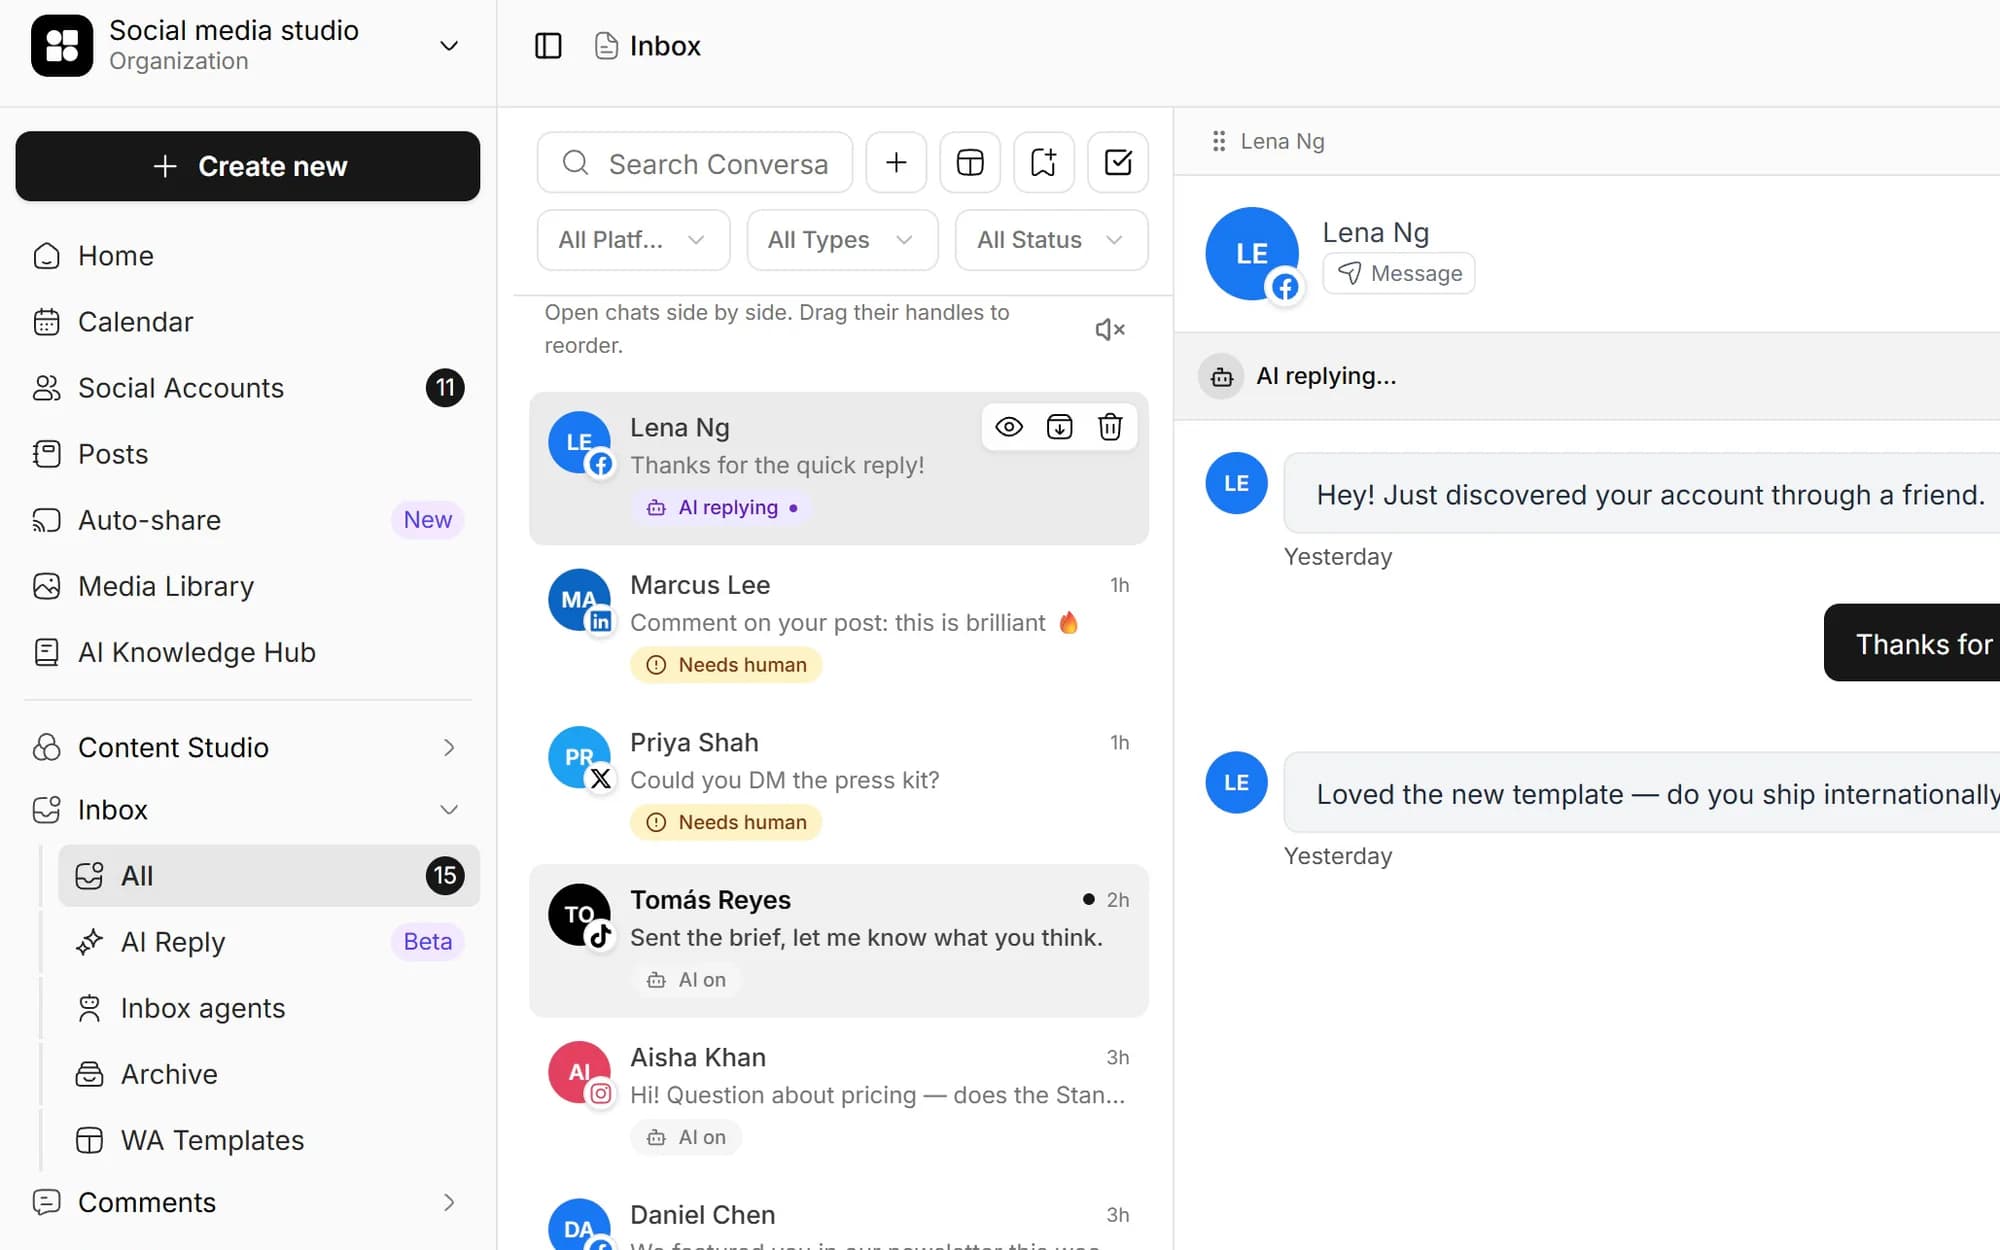This screenshot has width=2000, height=1250.
Task: Open All Status filter dropdown
Action: click(1051, 240)
